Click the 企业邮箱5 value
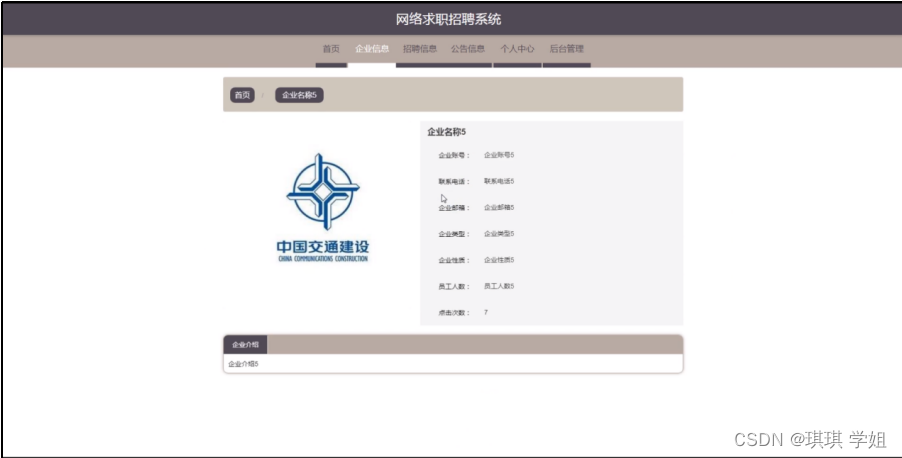The height and width of the screenshot is (458, 902). [499, 208]
